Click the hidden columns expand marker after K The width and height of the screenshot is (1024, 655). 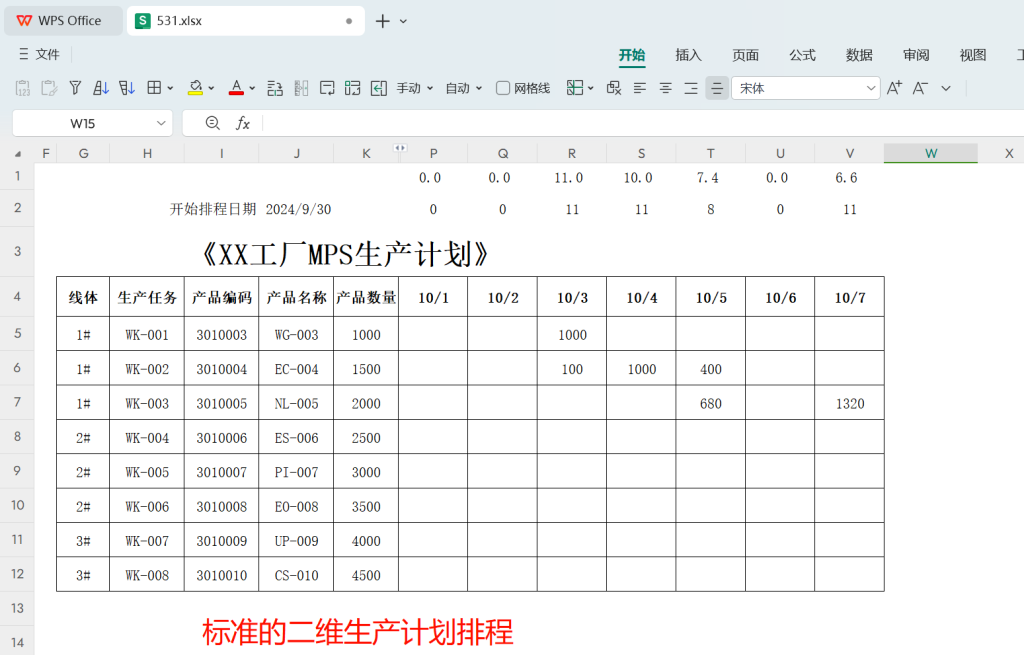click(400, 148)
